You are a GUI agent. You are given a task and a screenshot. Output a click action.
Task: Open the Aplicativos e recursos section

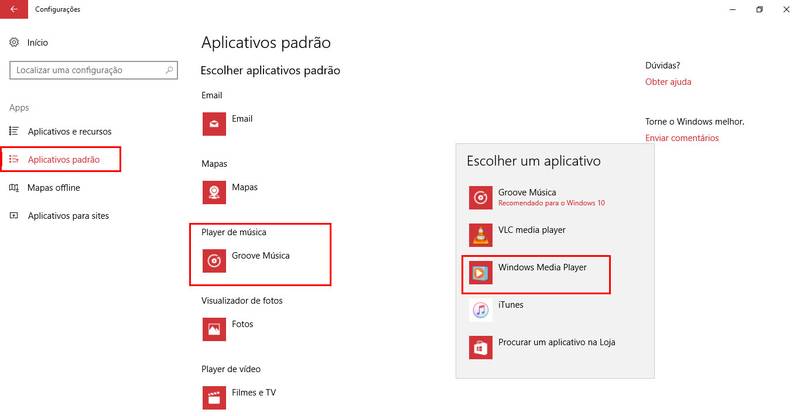tap(69, 131)
